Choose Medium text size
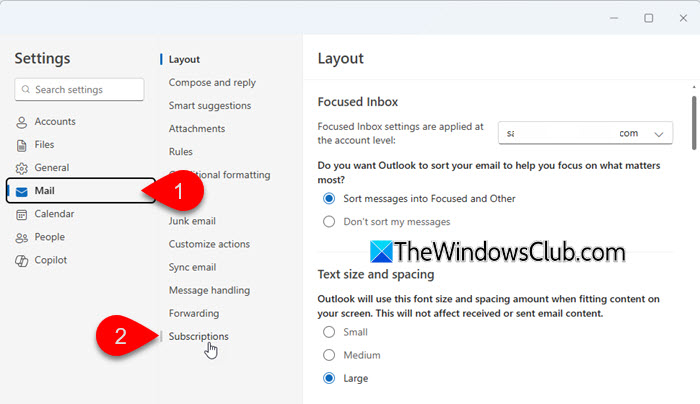 click(329, 355)
